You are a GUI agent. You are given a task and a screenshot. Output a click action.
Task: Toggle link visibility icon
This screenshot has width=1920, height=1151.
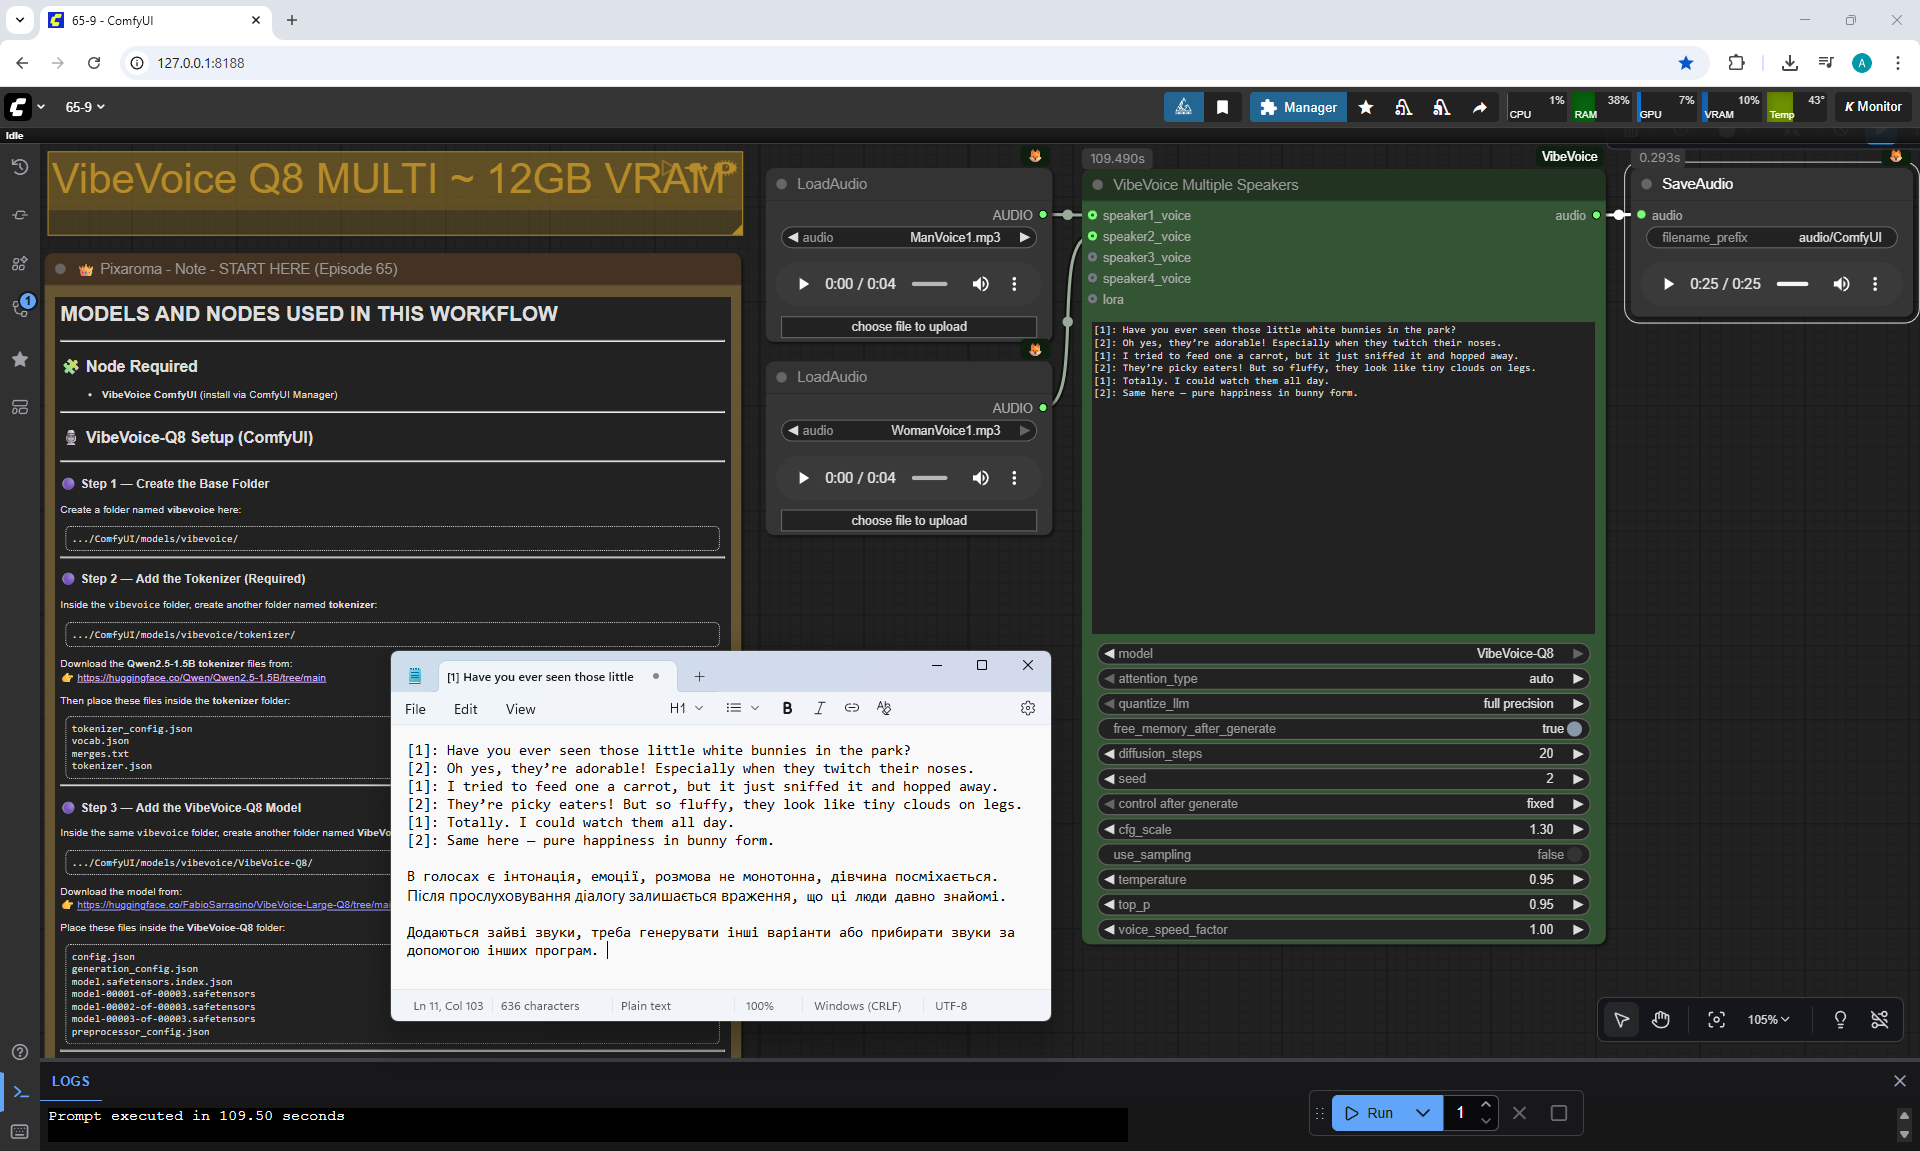(x=1879, y=1019)
